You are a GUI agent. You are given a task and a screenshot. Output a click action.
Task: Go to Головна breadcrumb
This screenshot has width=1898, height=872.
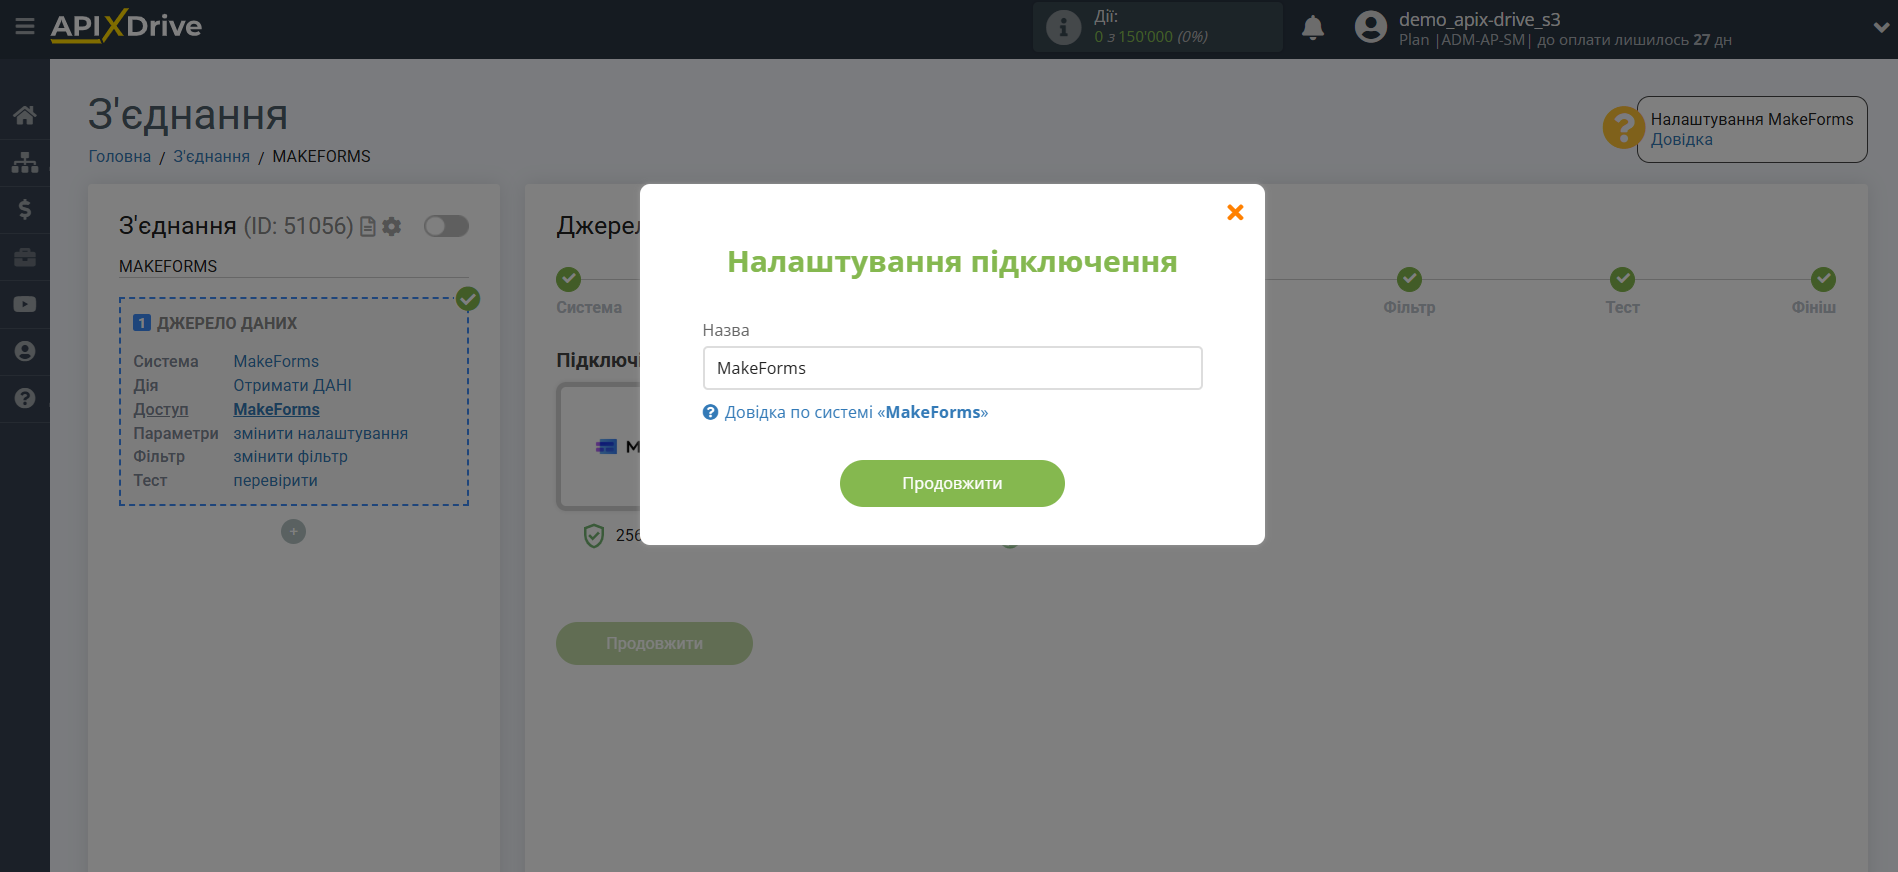pyautogui.click(x=120, y=156)
